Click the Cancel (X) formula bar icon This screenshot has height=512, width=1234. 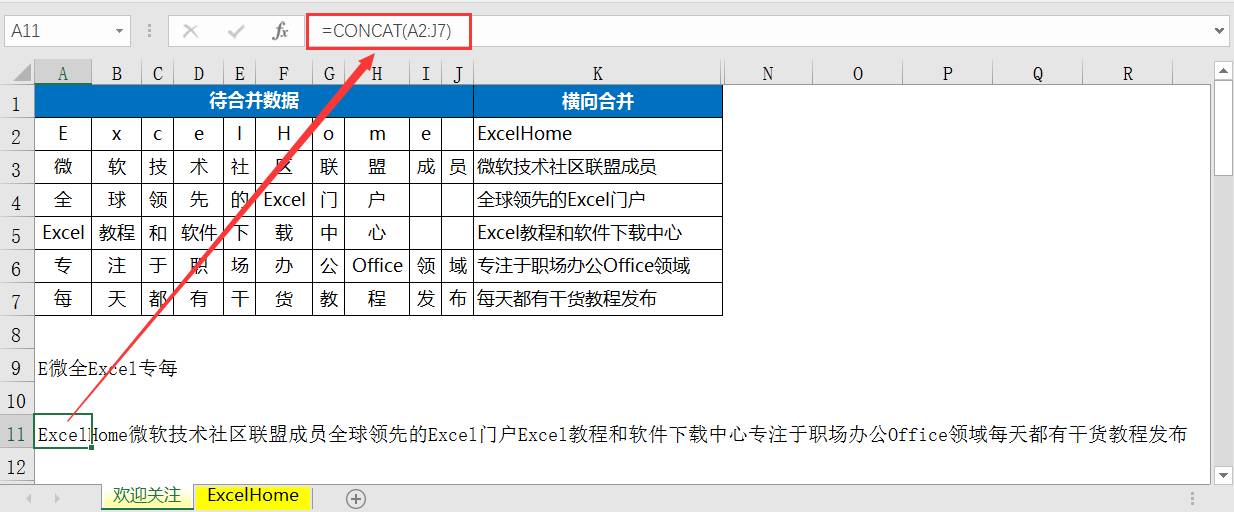pyautogui.click(x=190, y=31)
